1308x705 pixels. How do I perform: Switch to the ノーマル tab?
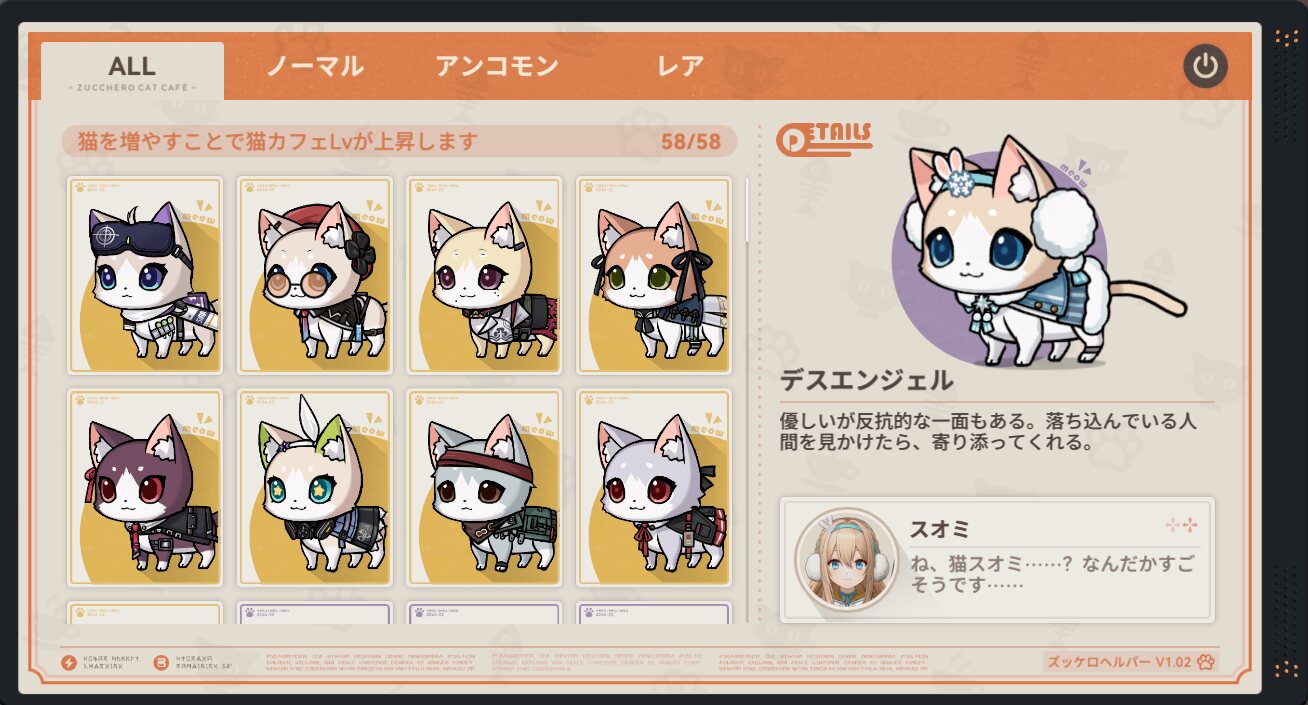[x=314, y=67]
